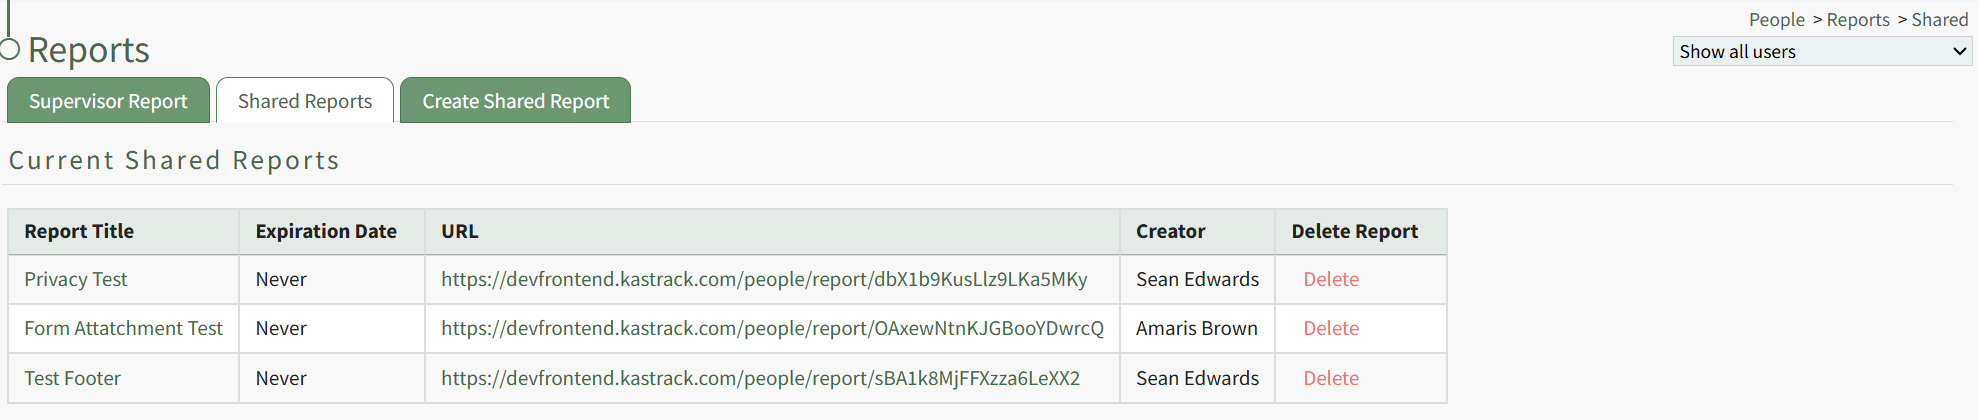Delete the Privacy Test report

pos(1330,279)
